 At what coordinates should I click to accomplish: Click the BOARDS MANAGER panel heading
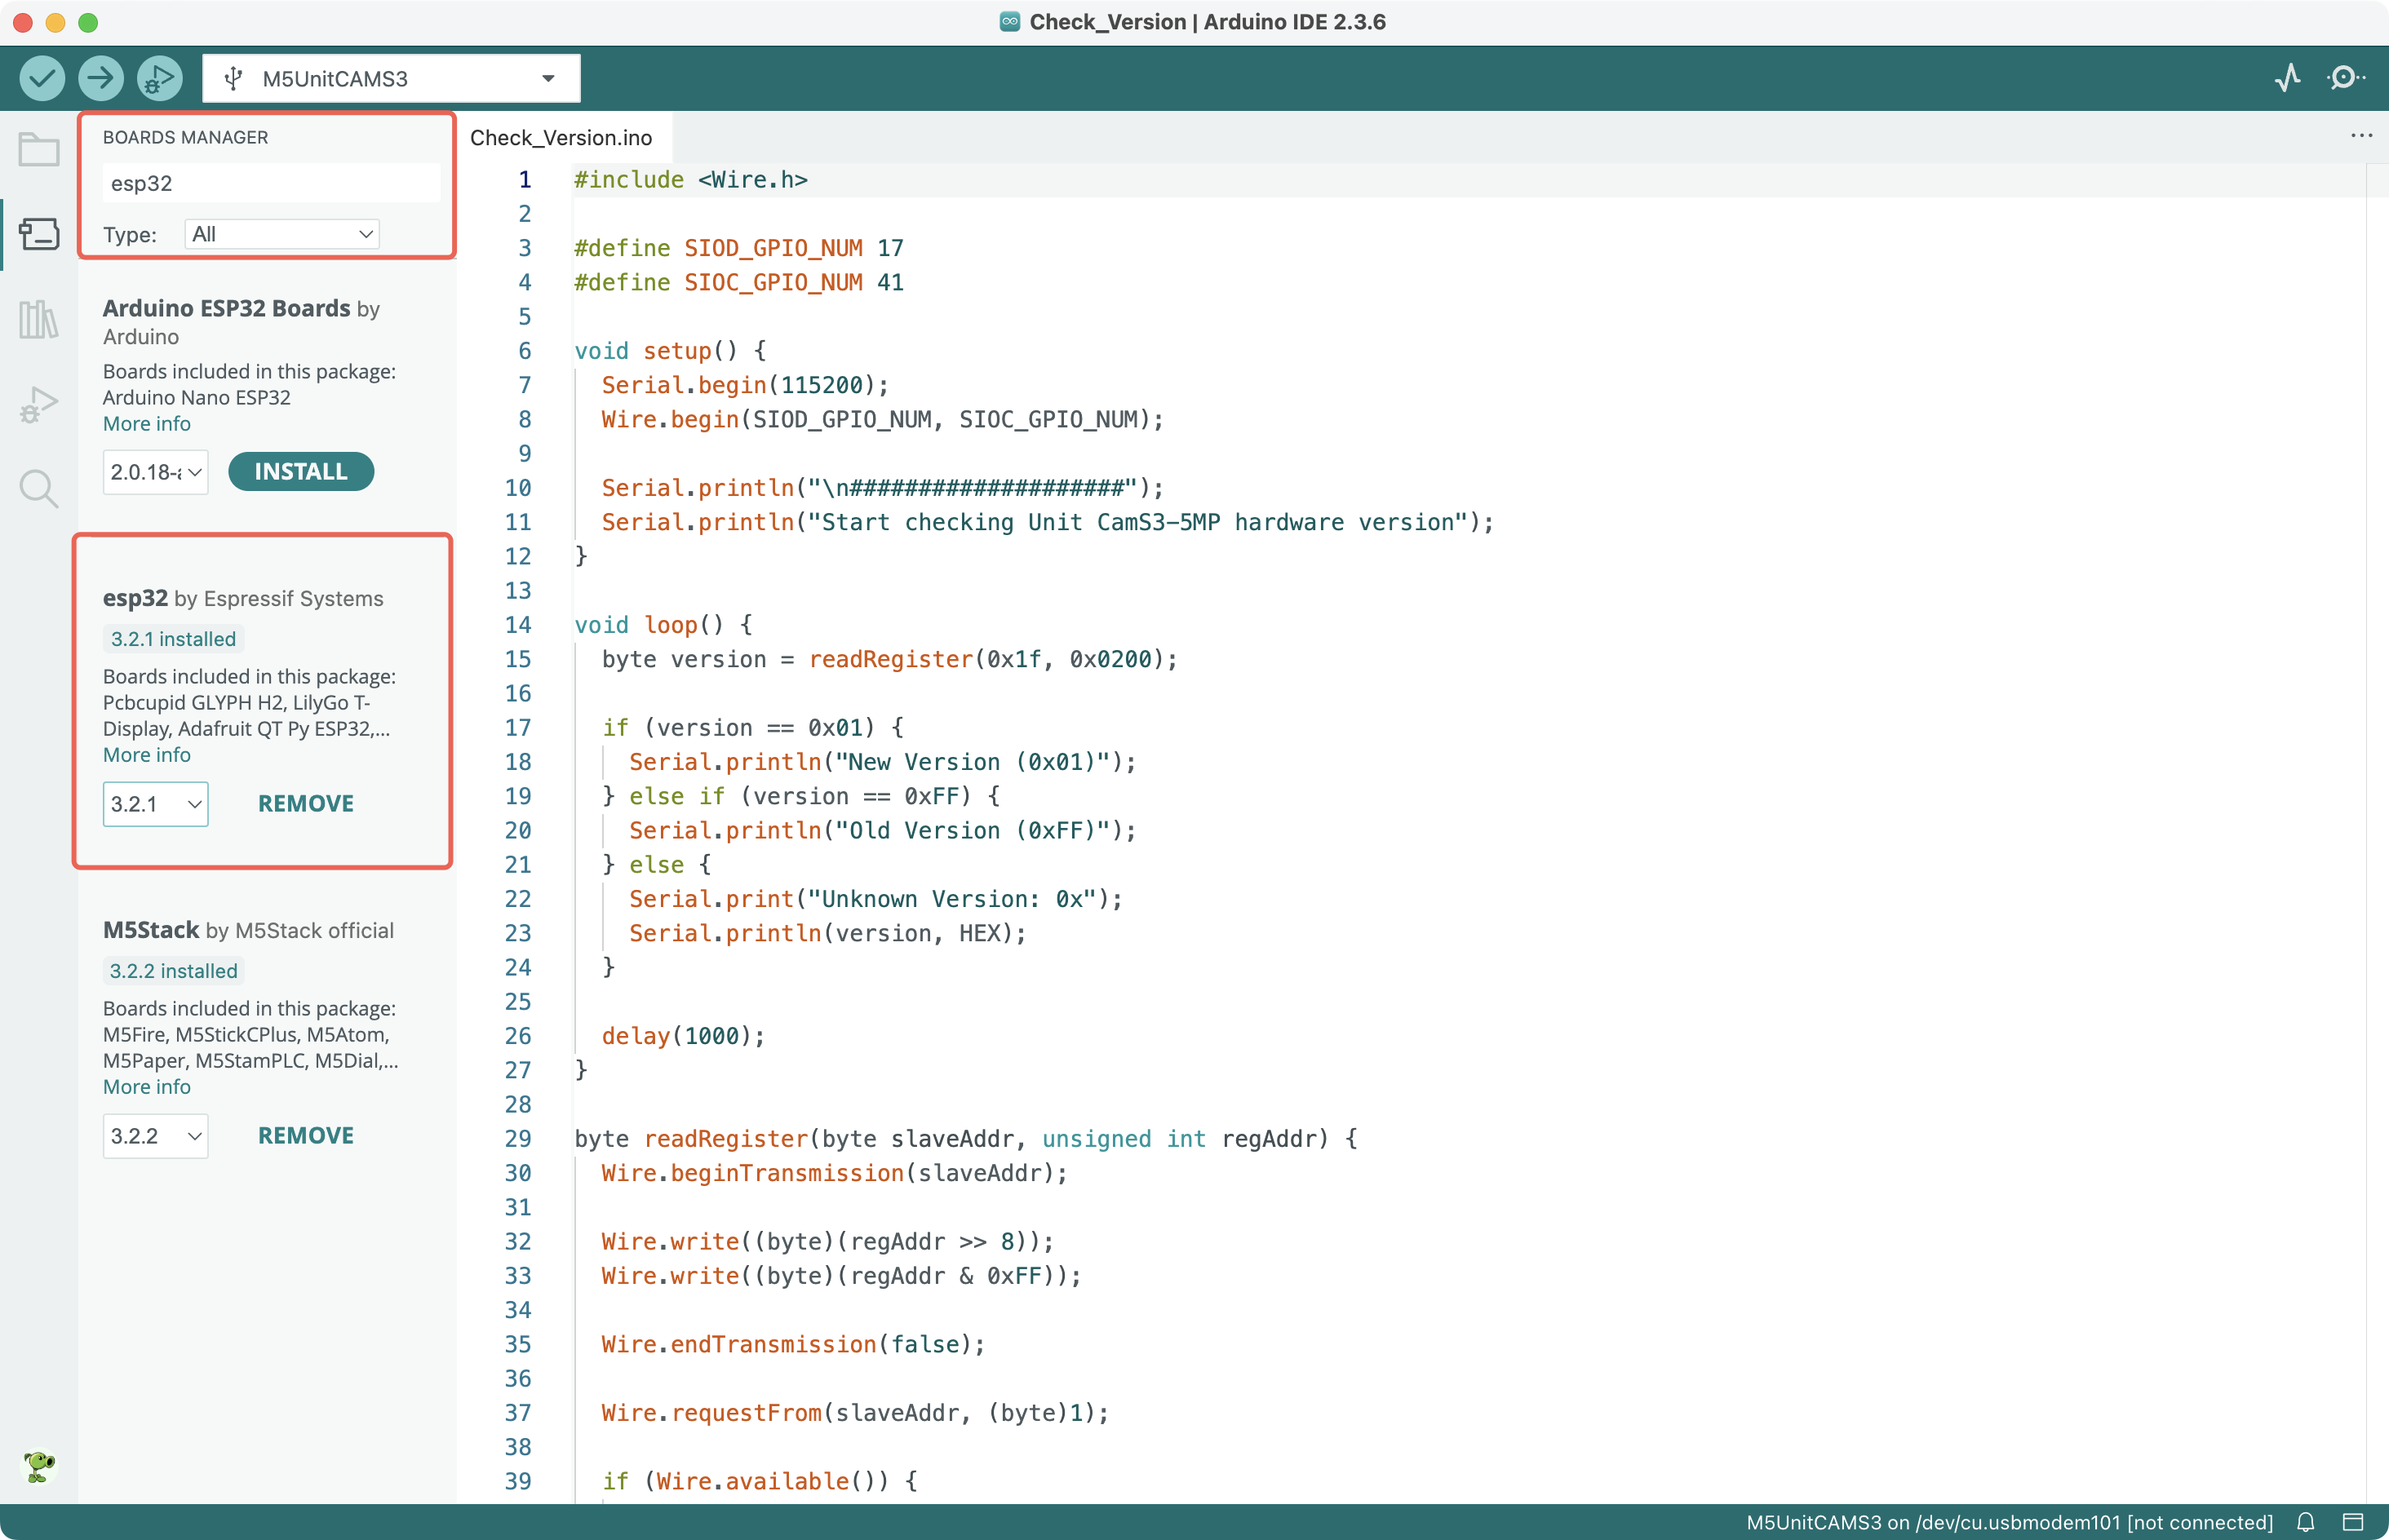[x=185, y=137]
